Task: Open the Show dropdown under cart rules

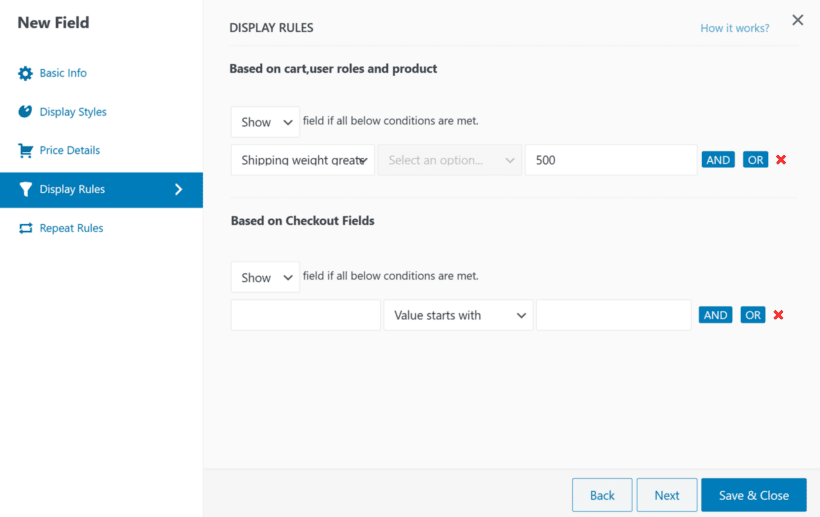Action: click(x=265, y=122)
